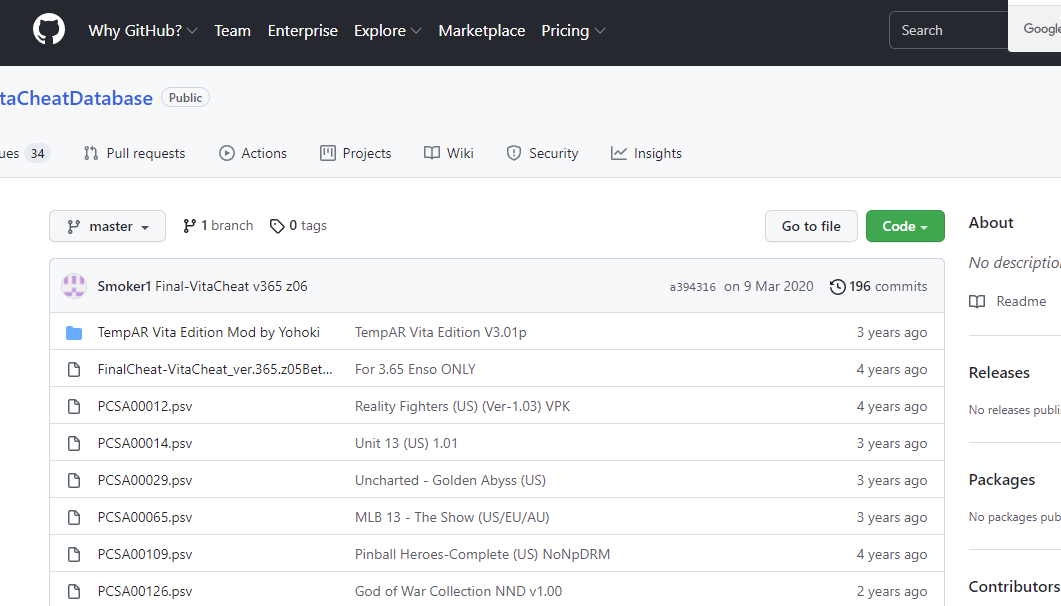Open the Security tab

coord(542,153)
